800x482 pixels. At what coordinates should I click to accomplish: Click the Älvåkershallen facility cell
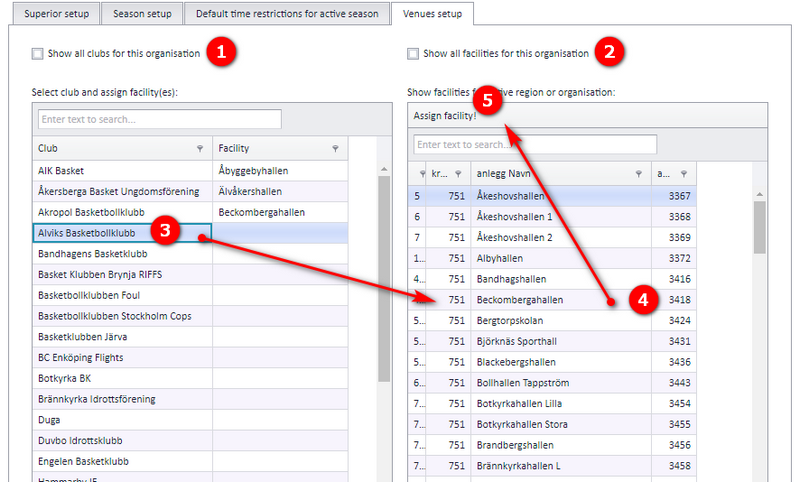280,191
